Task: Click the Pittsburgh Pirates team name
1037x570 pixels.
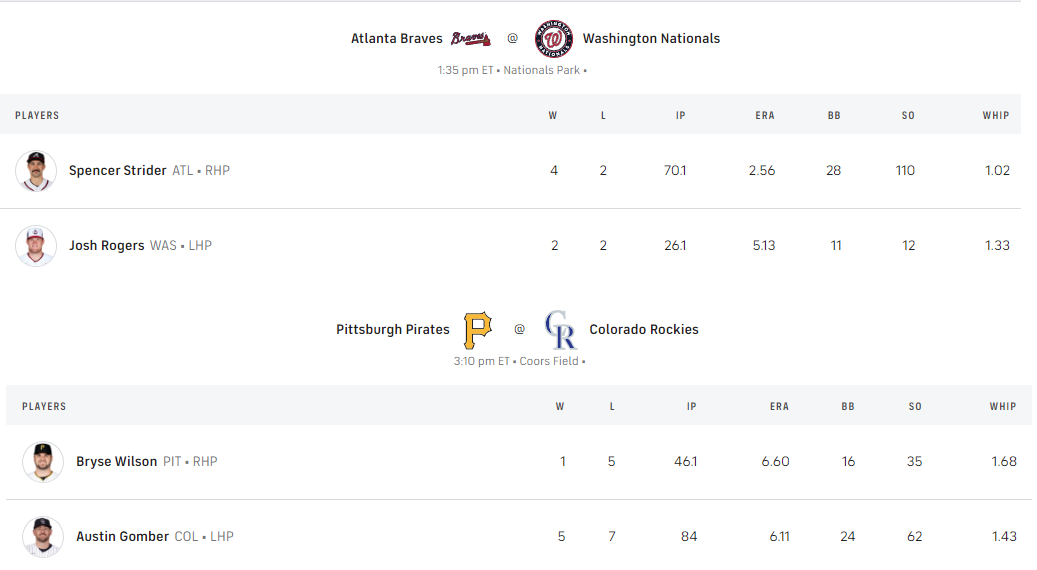Action: 391,329
